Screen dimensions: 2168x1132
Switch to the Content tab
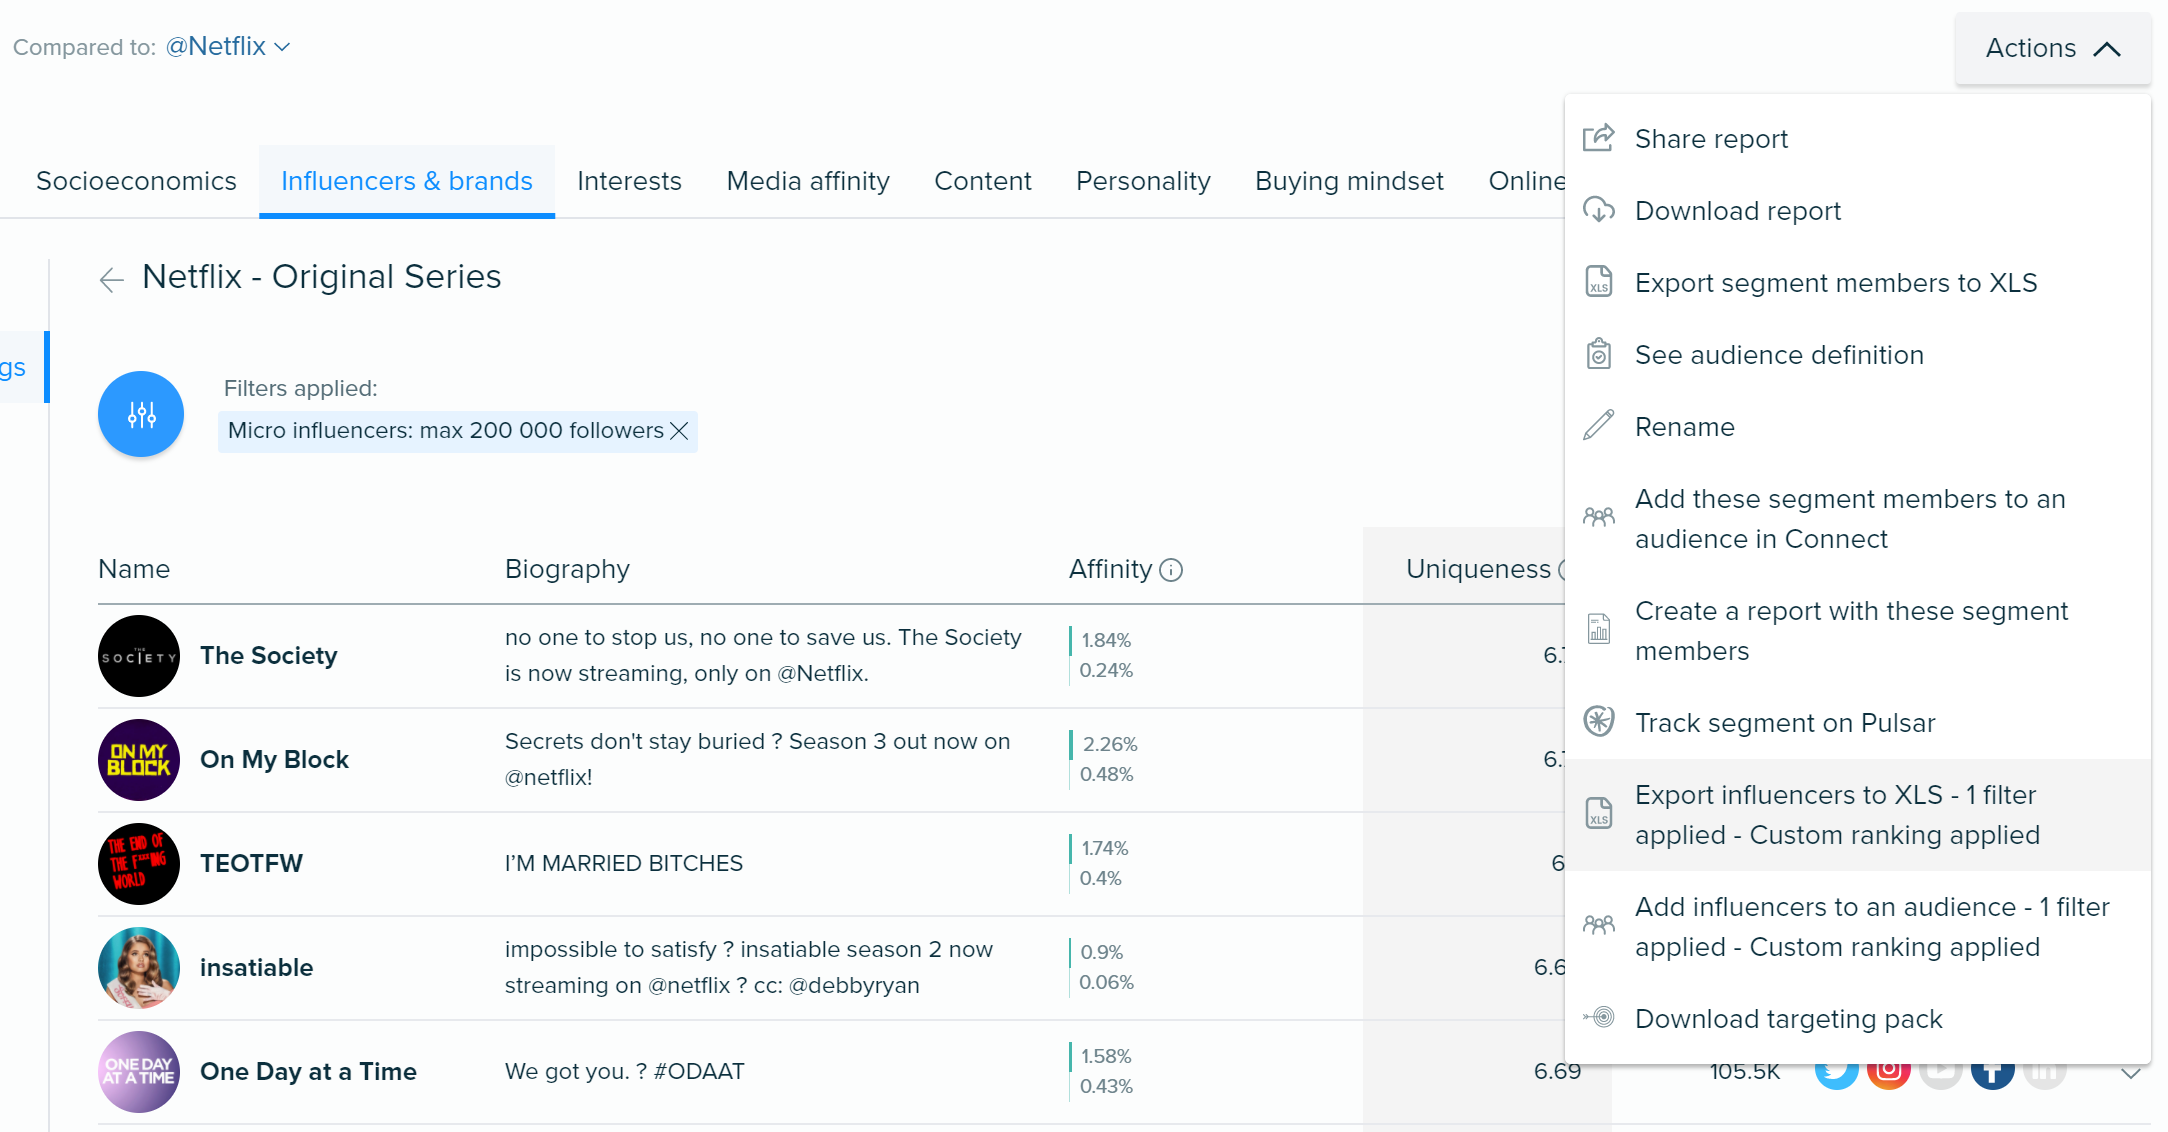coord(982,181)
